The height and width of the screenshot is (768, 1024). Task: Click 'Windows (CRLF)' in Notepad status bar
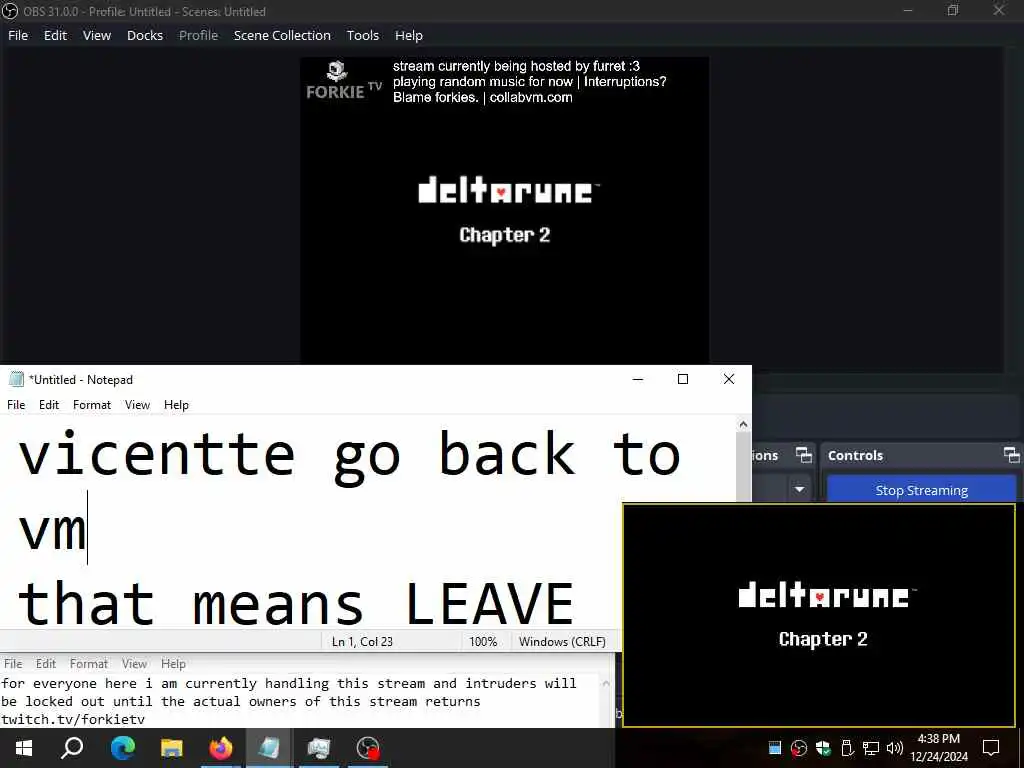[x=562, y=641]
